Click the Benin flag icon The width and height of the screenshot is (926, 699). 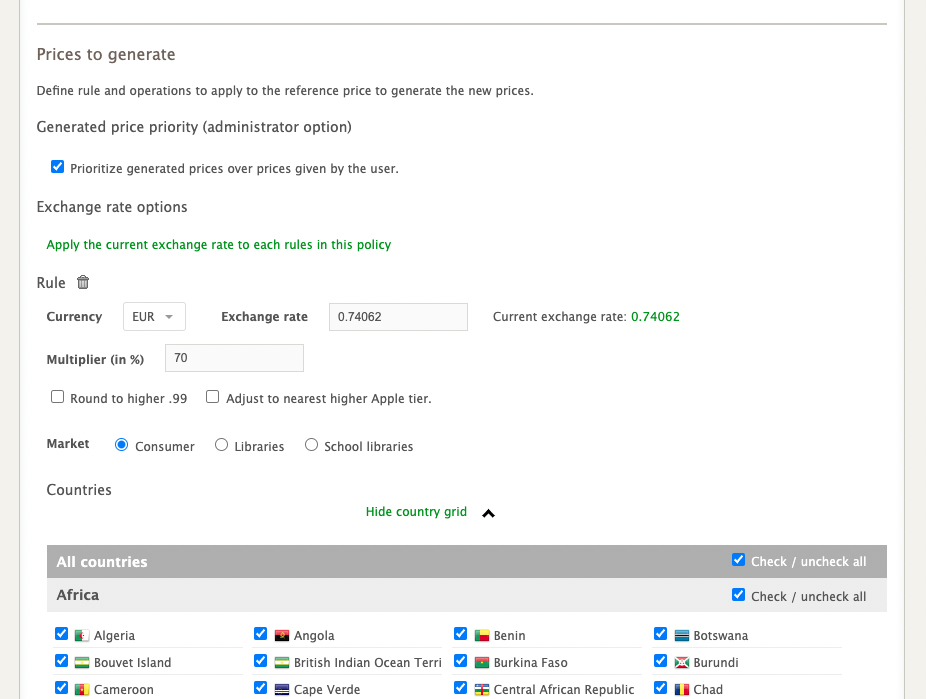[482, 636]
